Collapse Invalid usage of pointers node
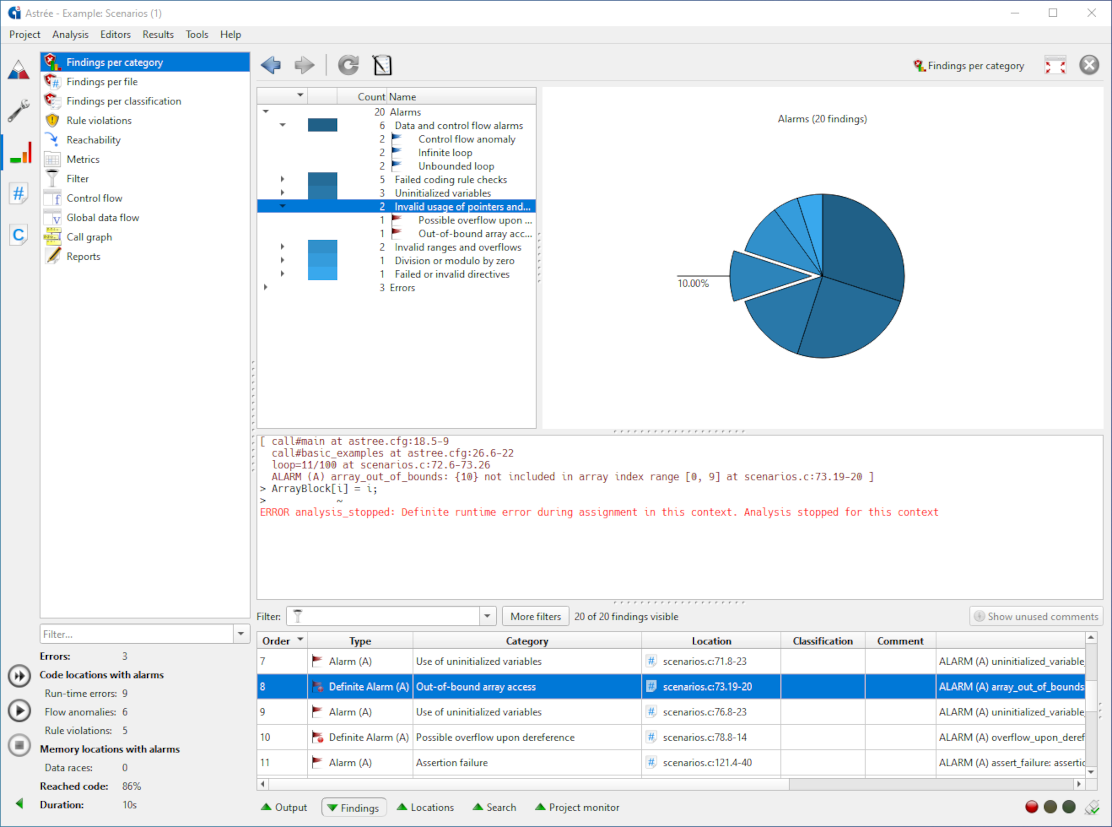Screen dimensions: 1112x827 (282, 206)
